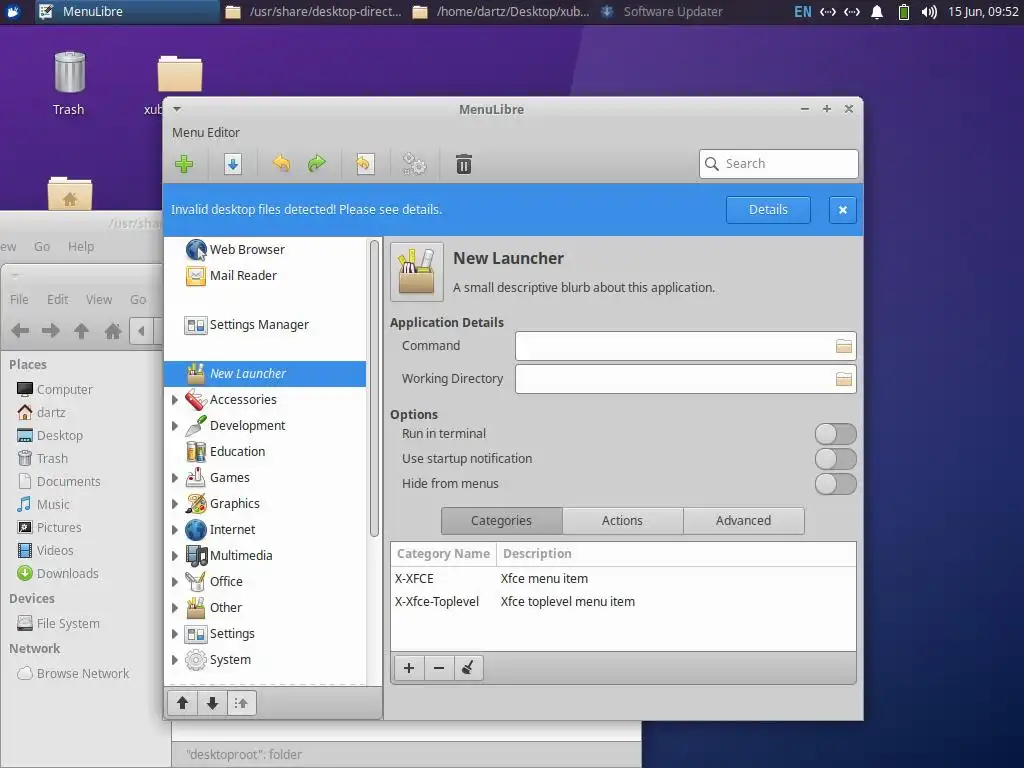Remove category with minus button
Screen dimensions: 1024x768
[439, 668]
